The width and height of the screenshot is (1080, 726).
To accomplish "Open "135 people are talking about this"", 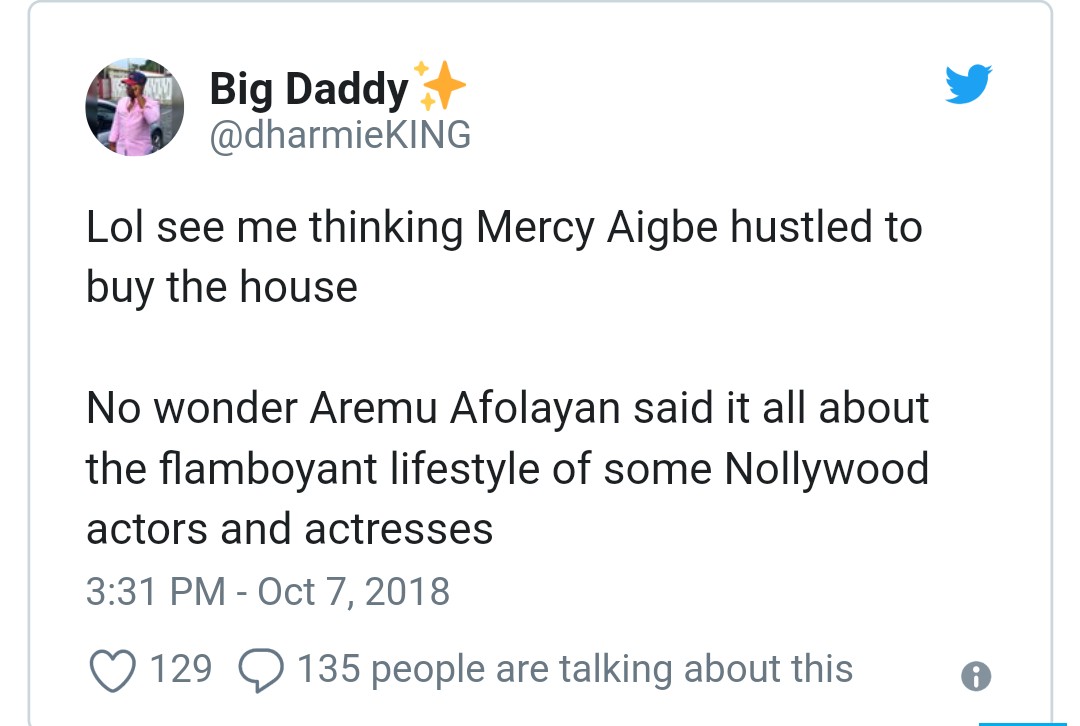I will pos(575,669).
